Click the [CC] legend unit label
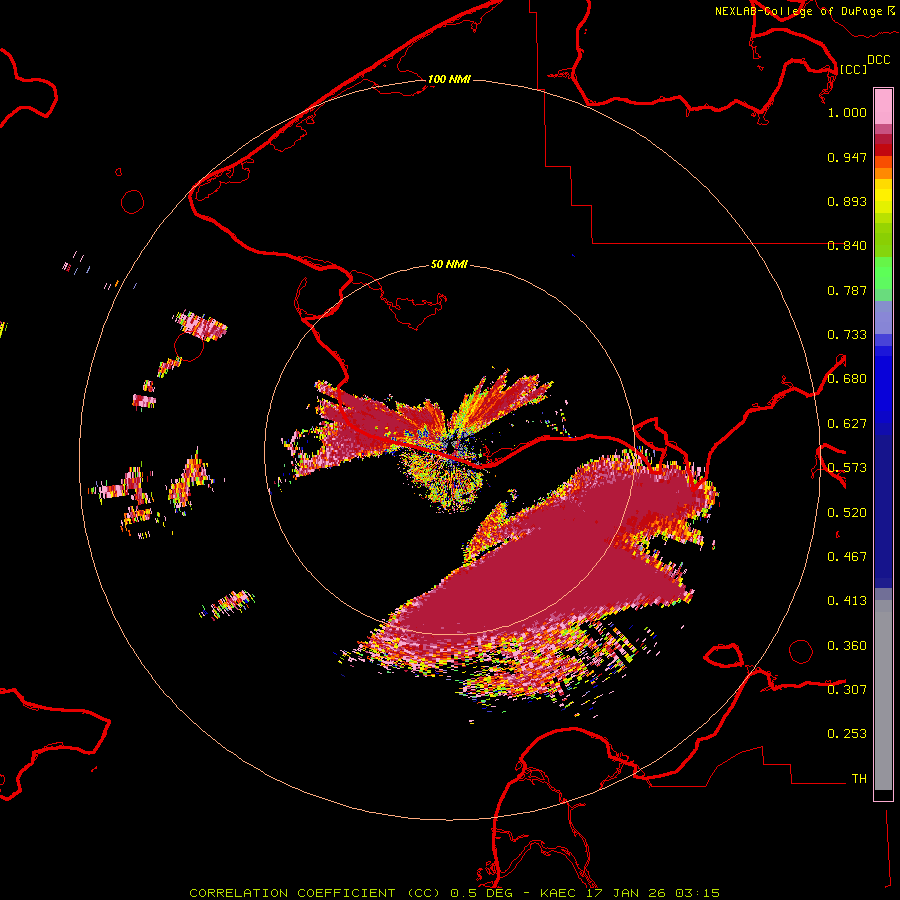The width and height of the screenshot is (900, 900). click(x=854, y=69)
